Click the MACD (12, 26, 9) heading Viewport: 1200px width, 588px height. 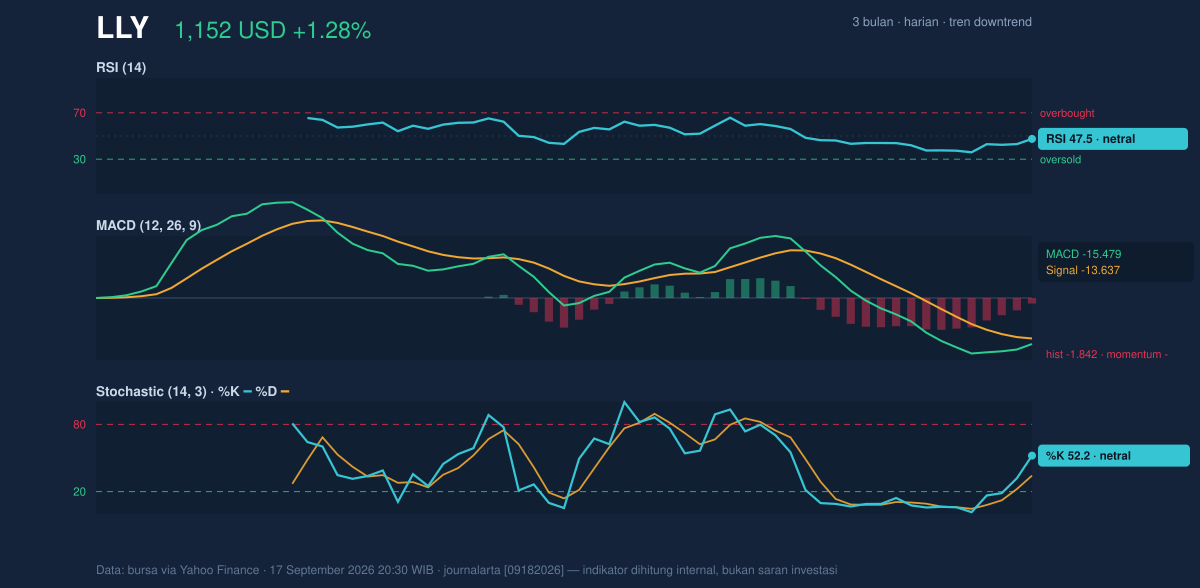149,225
